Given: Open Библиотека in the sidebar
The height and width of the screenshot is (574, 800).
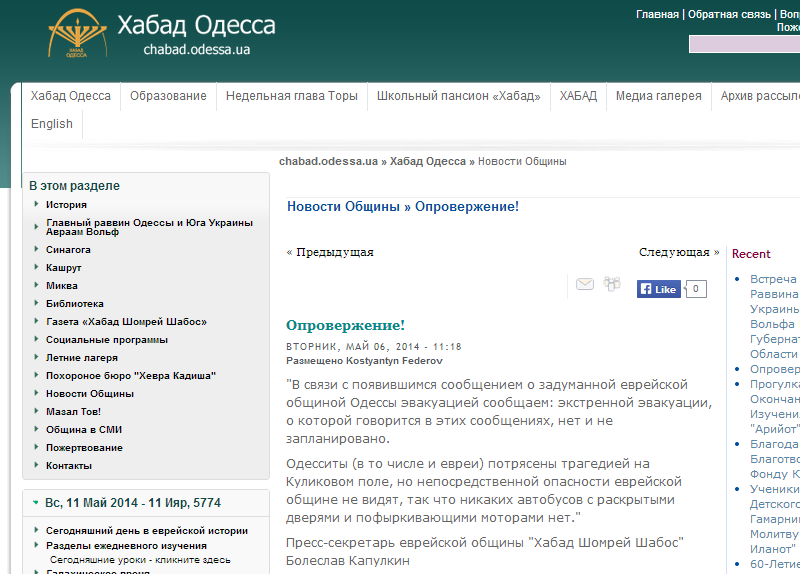Looking at the screenshot, I should [74, 304].
